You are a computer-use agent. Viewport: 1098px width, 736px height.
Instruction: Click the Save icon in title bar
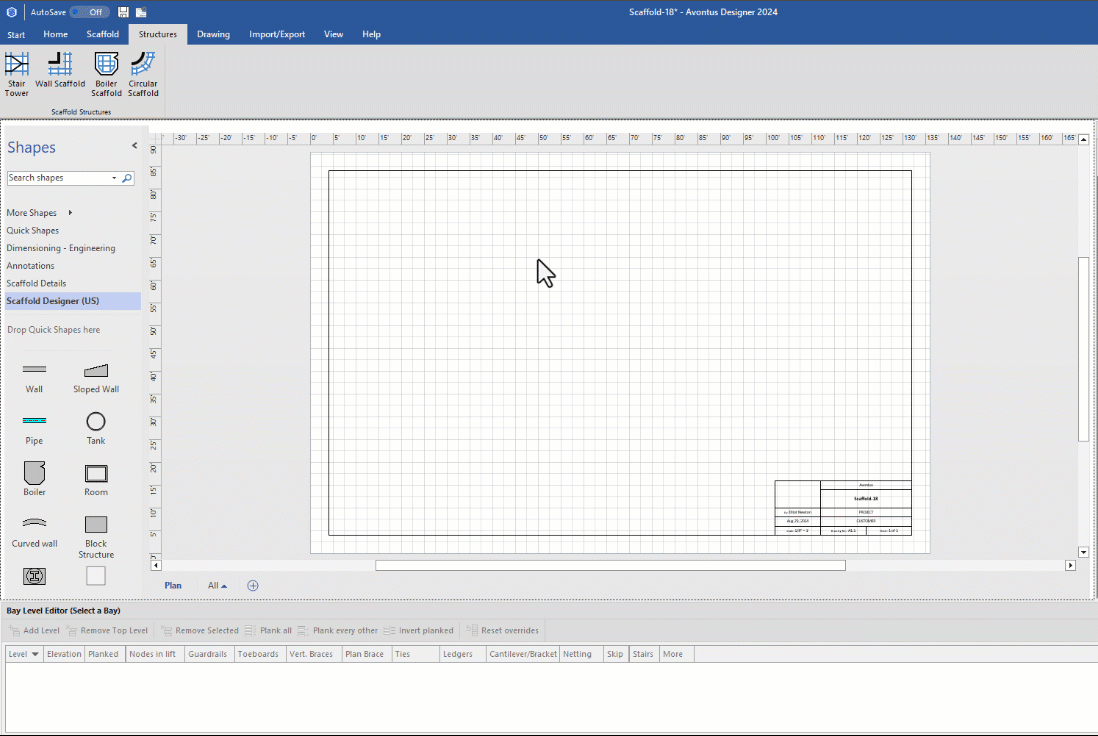coord(123,12)
